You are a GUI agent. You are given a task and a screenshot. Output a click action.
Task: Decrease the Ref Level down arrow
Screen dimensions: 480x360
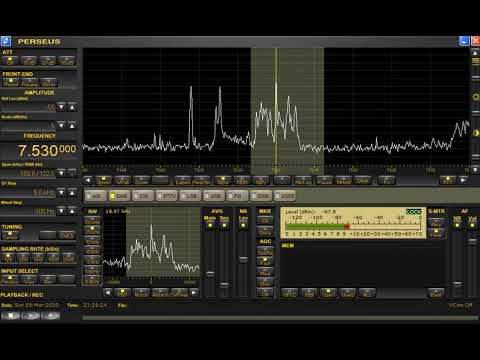coord(61,107)
